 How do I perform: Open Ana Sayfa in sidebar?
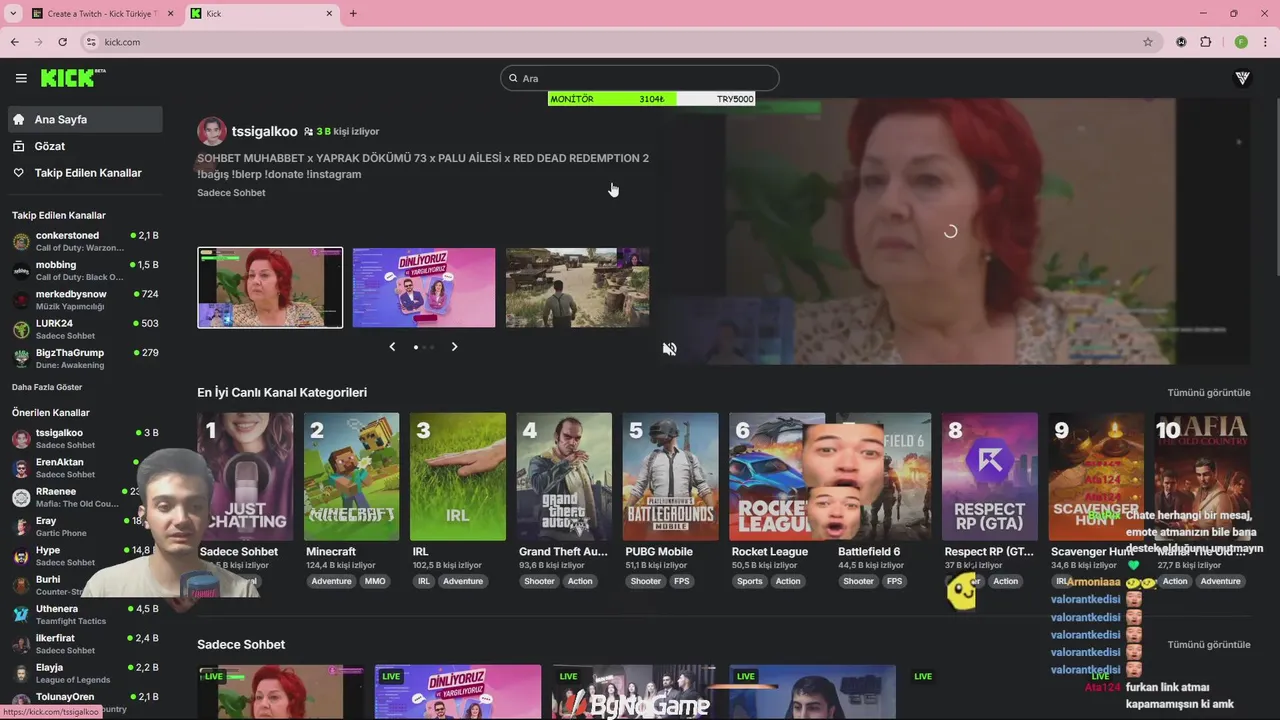[x=85, y=119]
